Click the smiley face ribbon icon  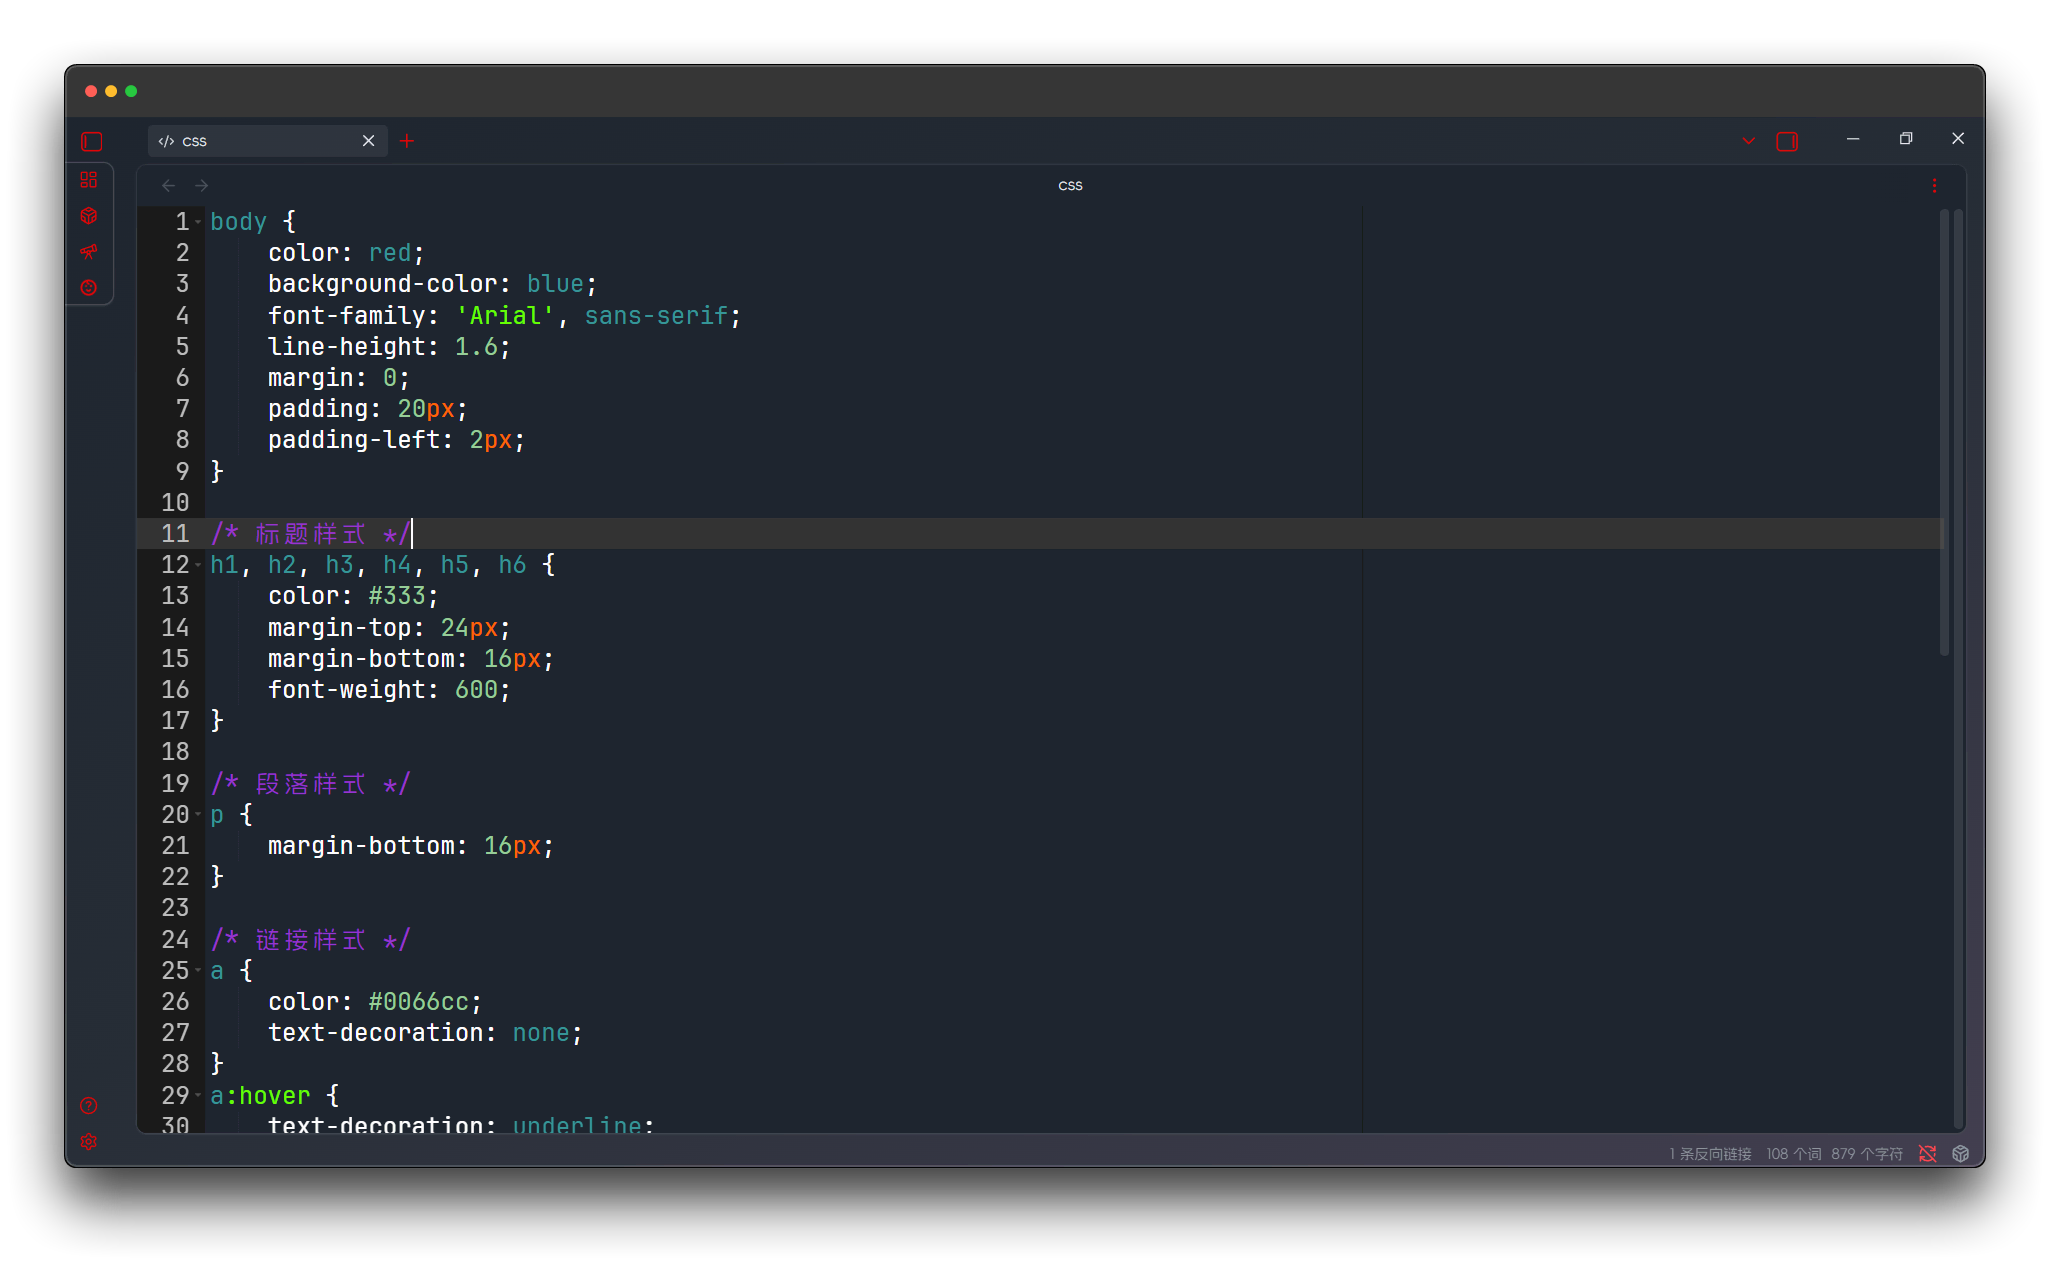tap(89, 288)
